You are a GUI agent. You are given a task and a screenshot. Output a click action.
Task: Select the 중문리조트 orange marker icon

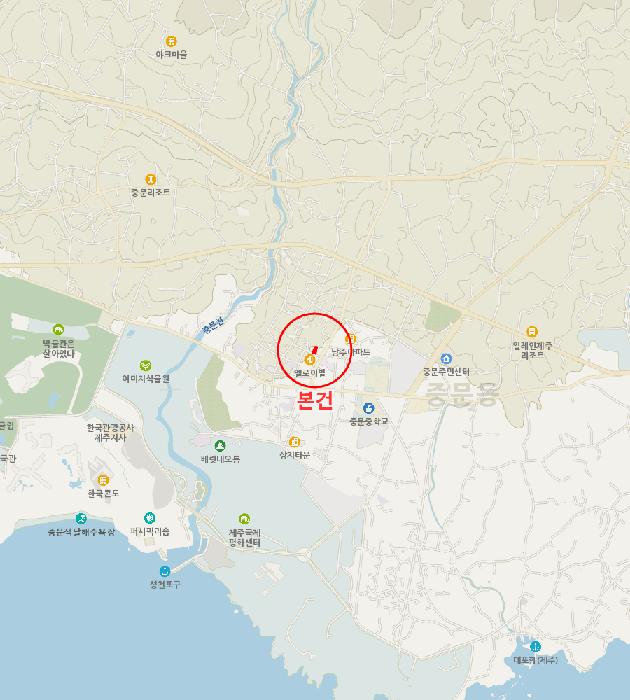tap(150, 179)
